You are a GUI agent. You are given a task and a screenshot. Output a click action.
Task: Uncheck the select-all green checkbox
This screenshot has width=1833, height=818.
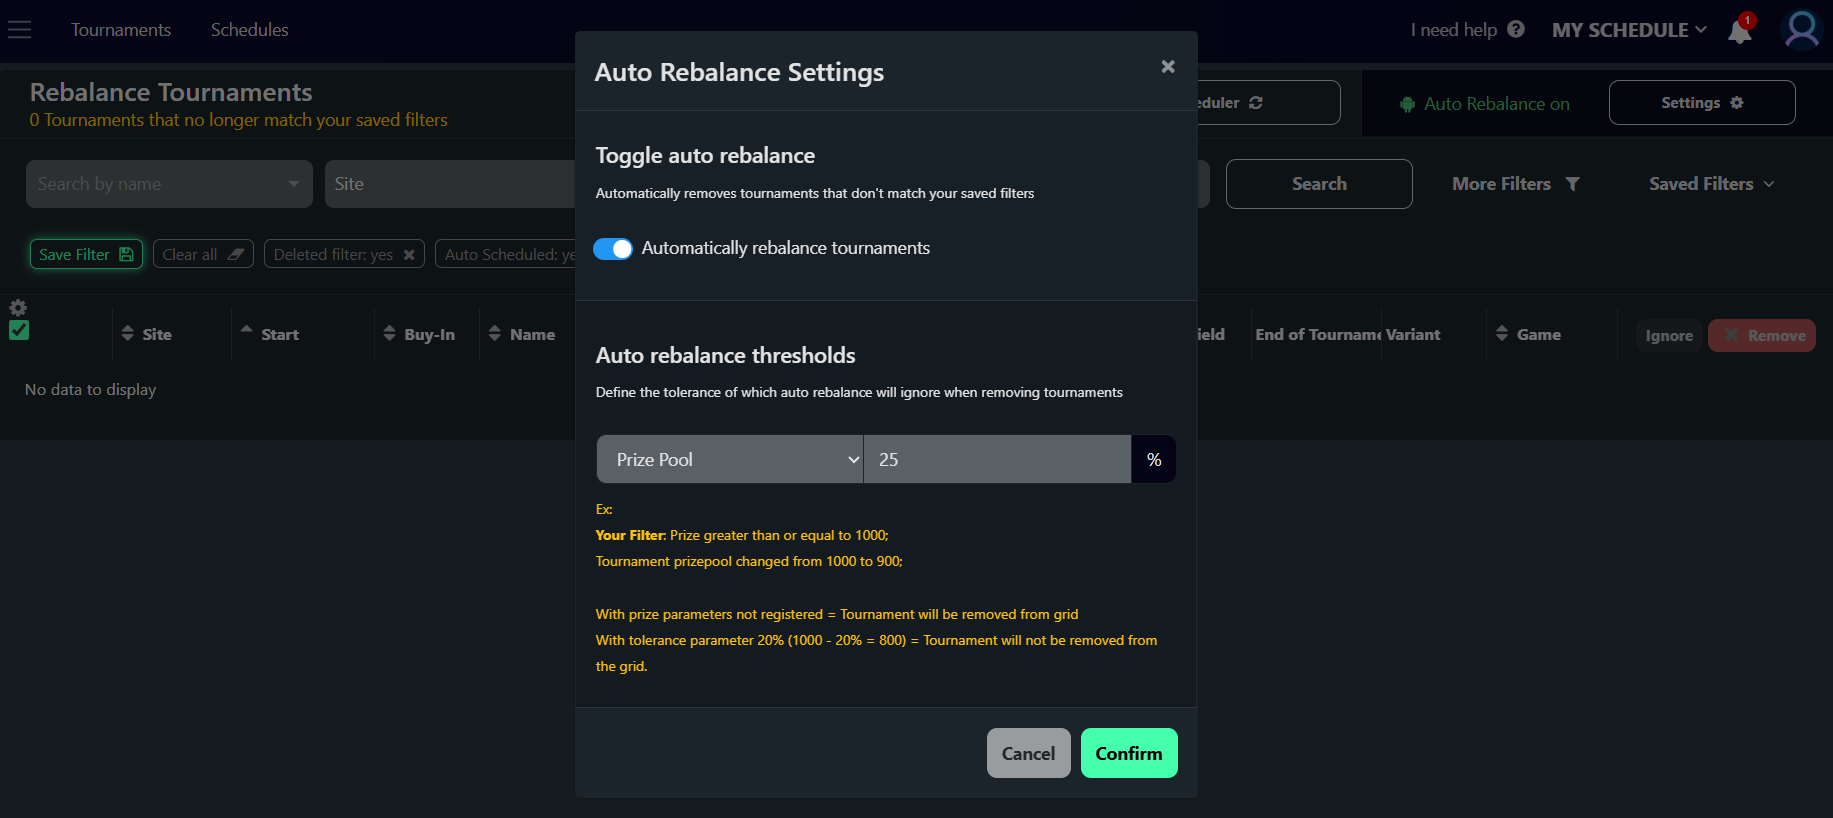19,331
